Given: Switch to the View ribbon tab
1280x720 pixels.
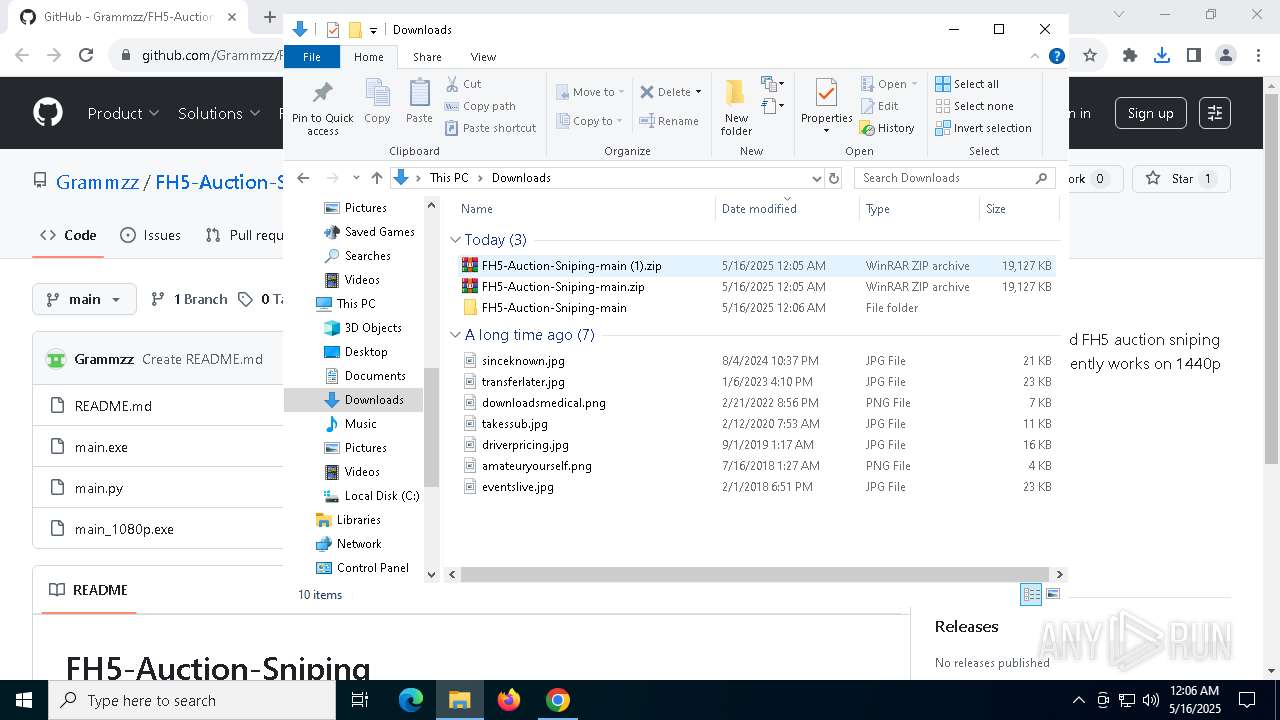Looking at the screenshot, I should click(483, 57).
